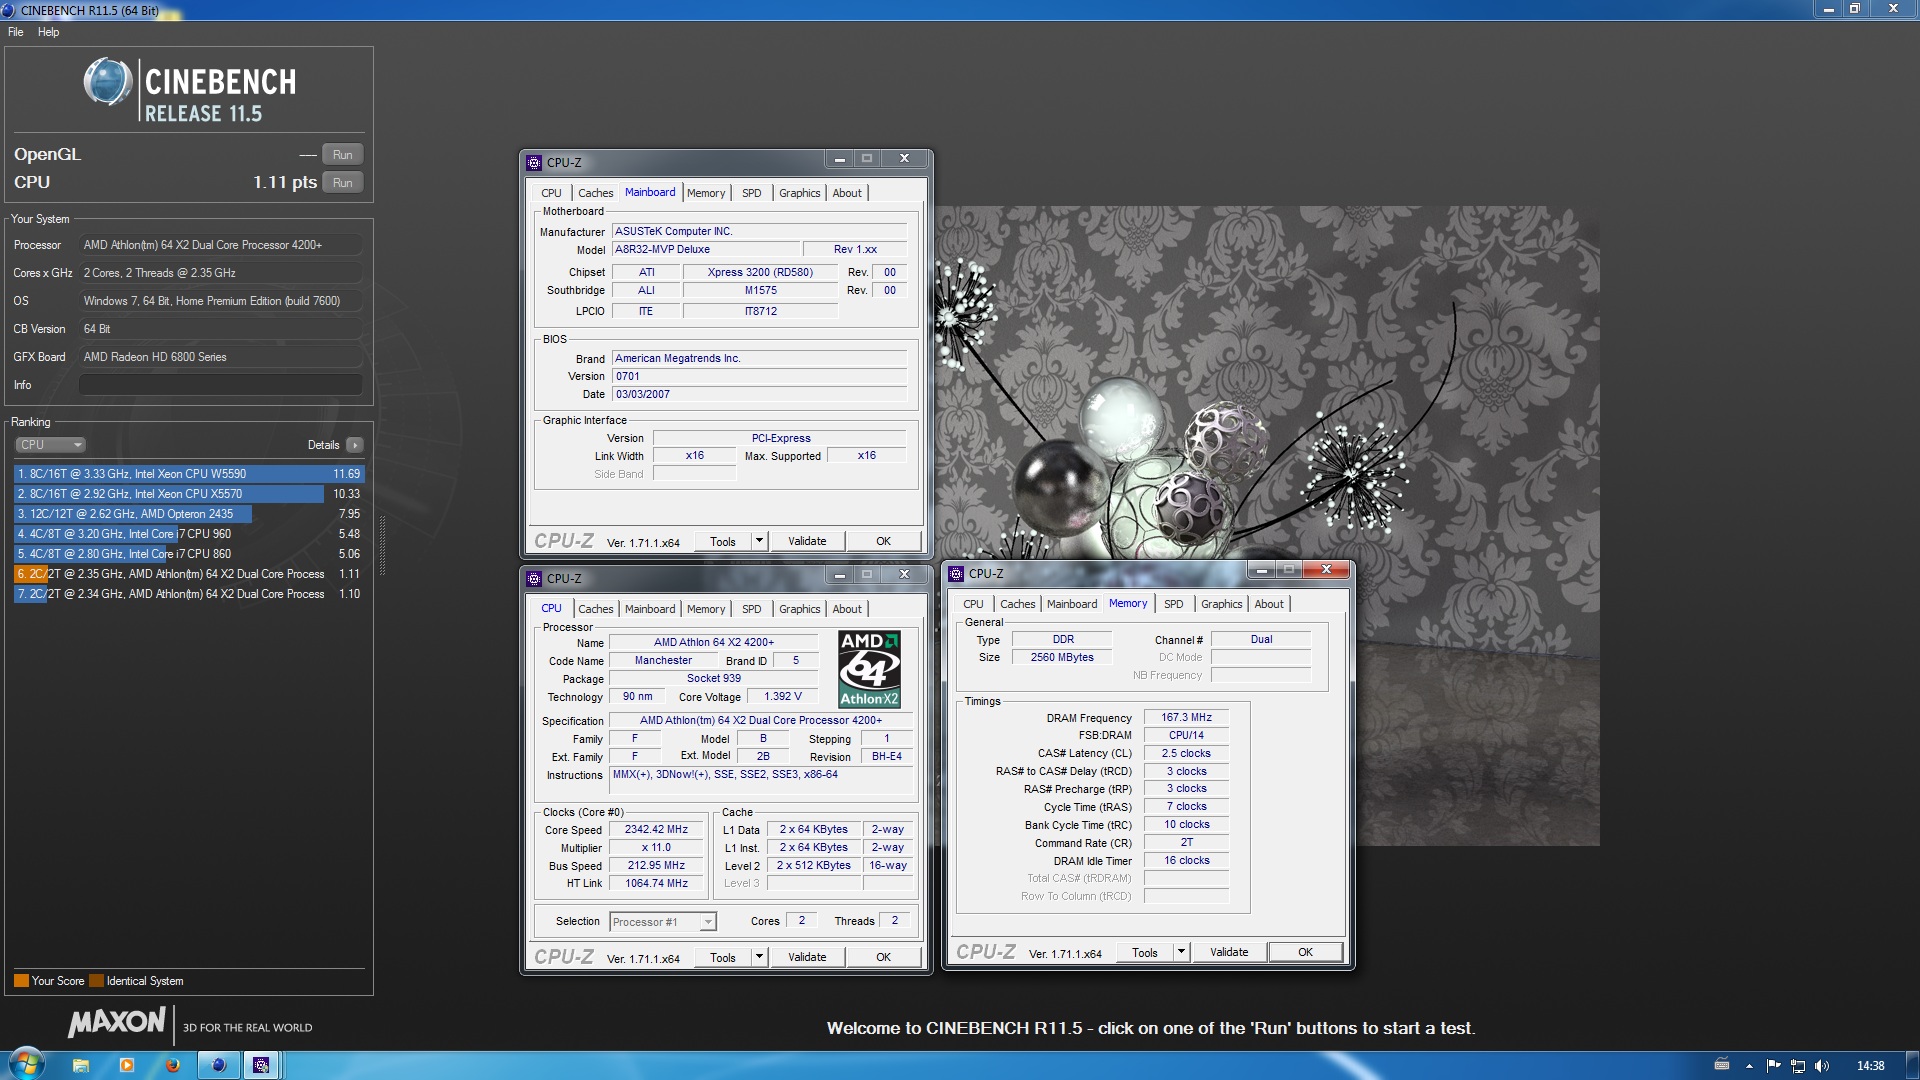Open Graphics tab in the Memory CPU-Z window
The height and width of the screenshot is (1080, 1920).
point(1221,604)
